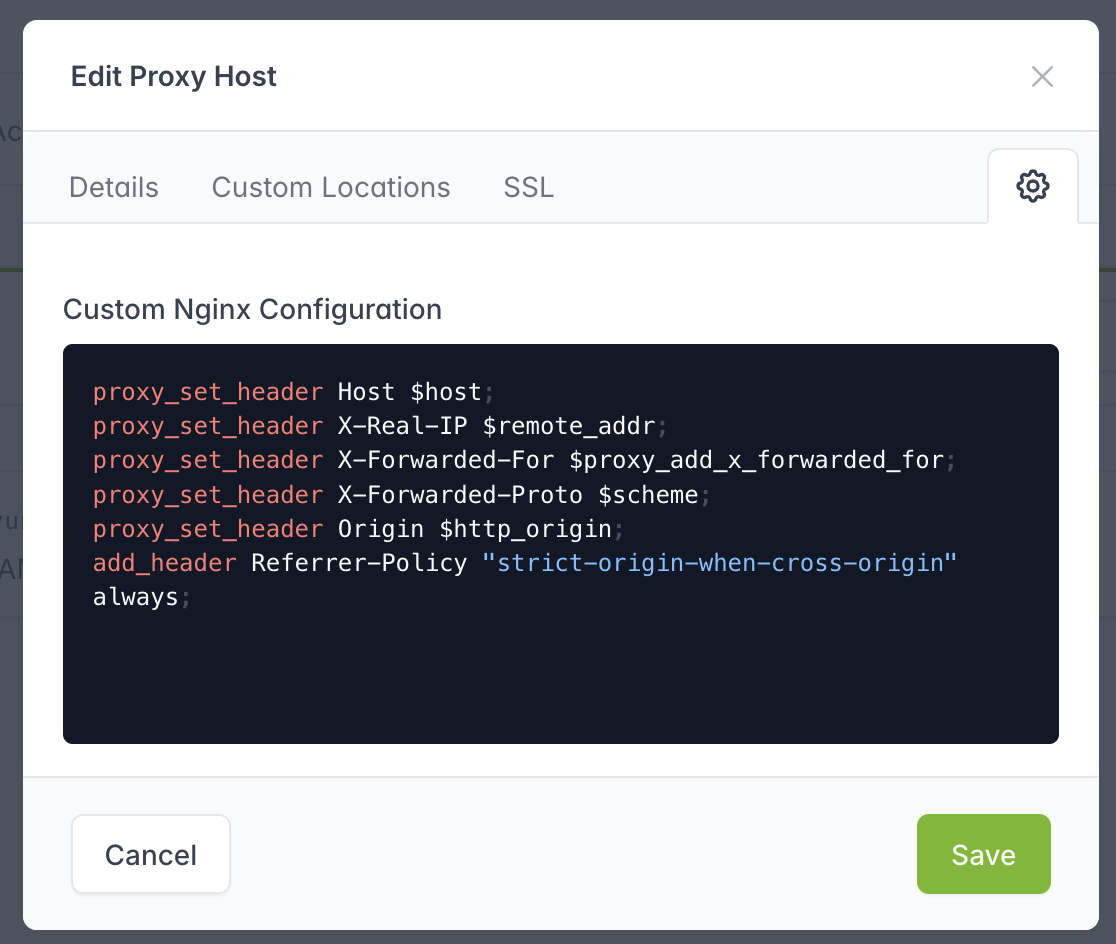This screenshot has width=1116, height=944.
Task: Click the line setting Host $host
Action: click(x=293, y=392)
